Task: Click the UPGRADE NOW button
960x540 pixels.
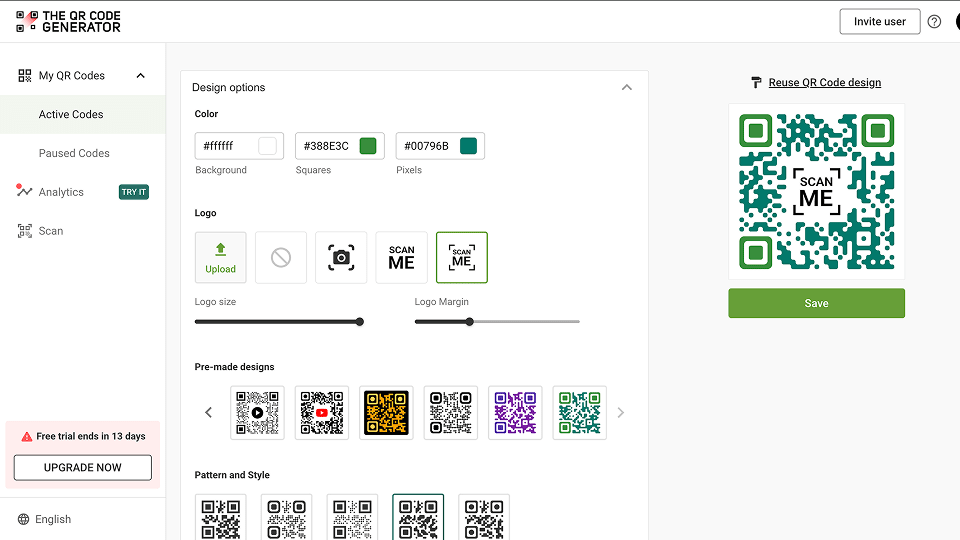Action: point(83,467)
